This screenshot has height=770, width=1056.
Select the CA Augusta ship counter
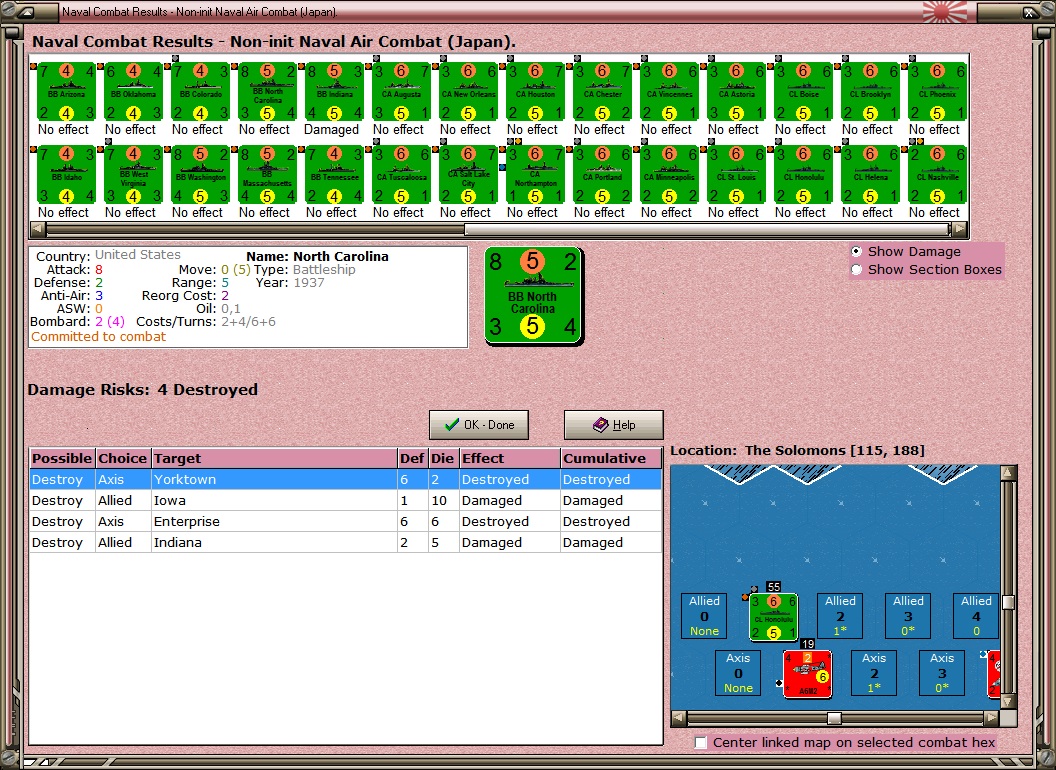401,92
